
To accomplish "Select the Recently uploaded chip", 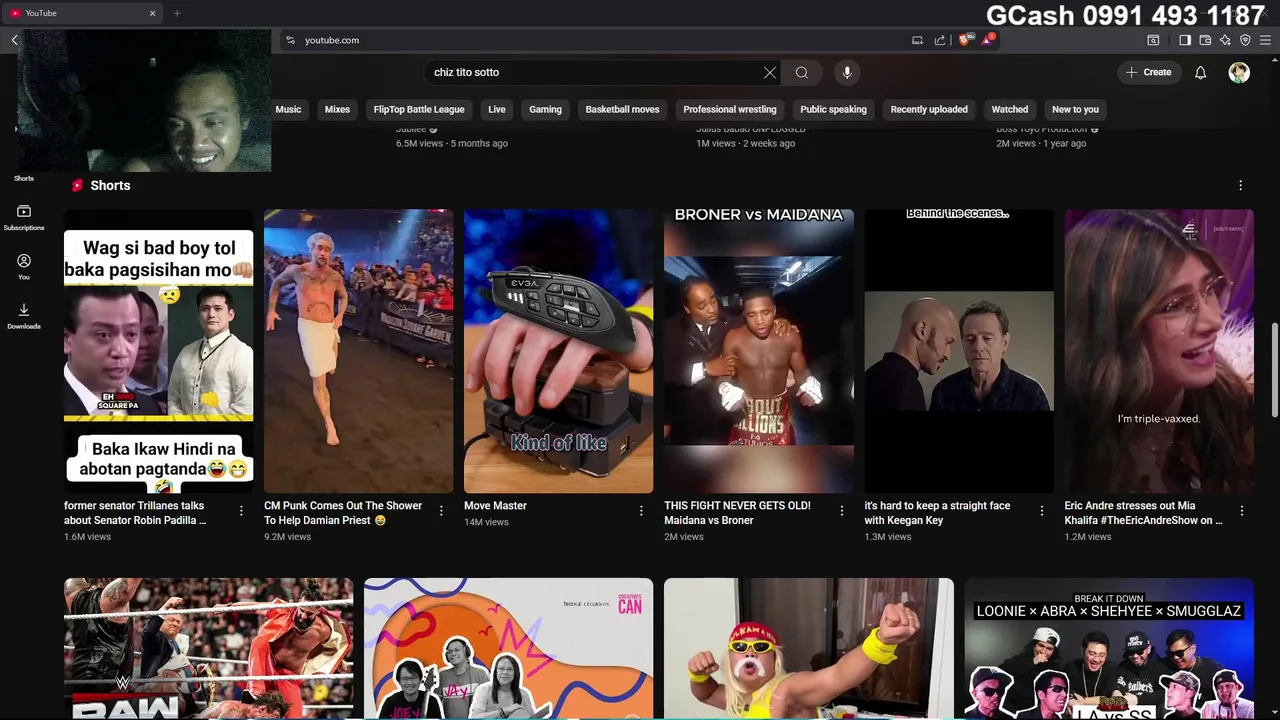I will 929,109.
